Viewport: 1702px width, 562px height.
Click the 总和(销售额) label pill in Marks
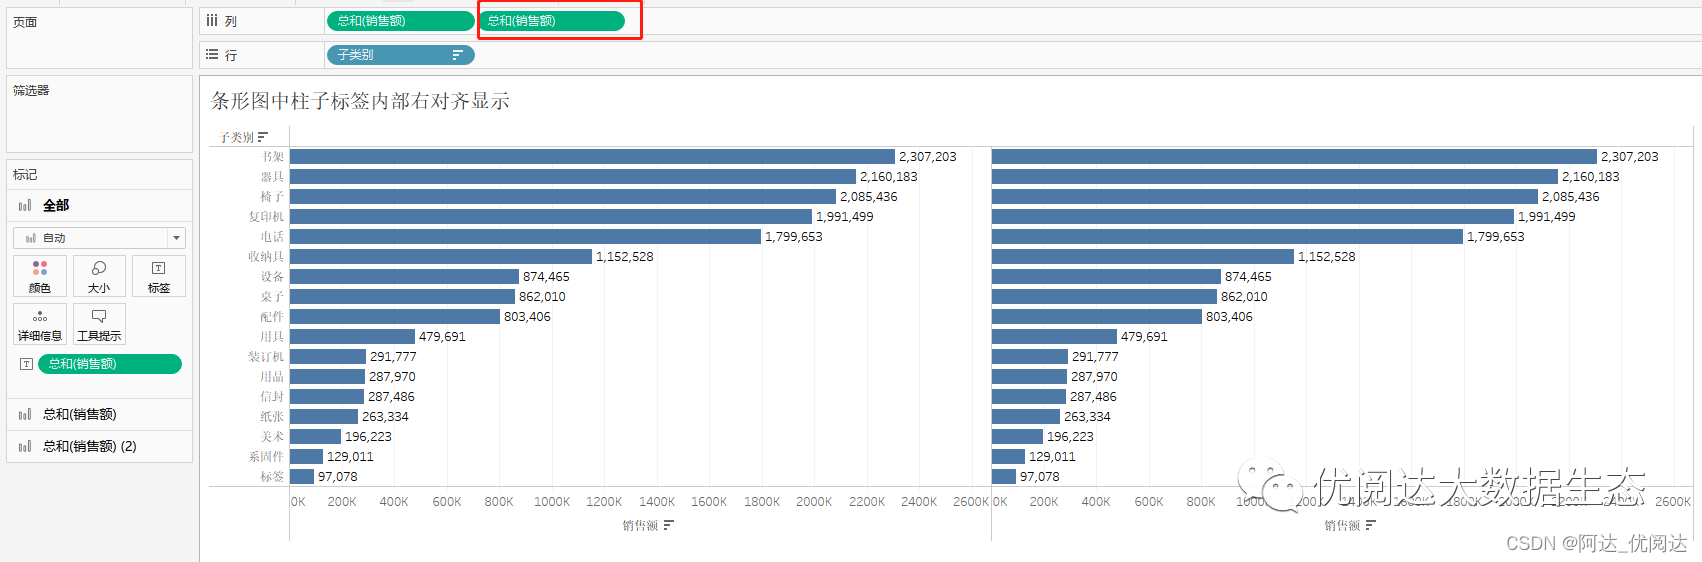click(110, 364)
